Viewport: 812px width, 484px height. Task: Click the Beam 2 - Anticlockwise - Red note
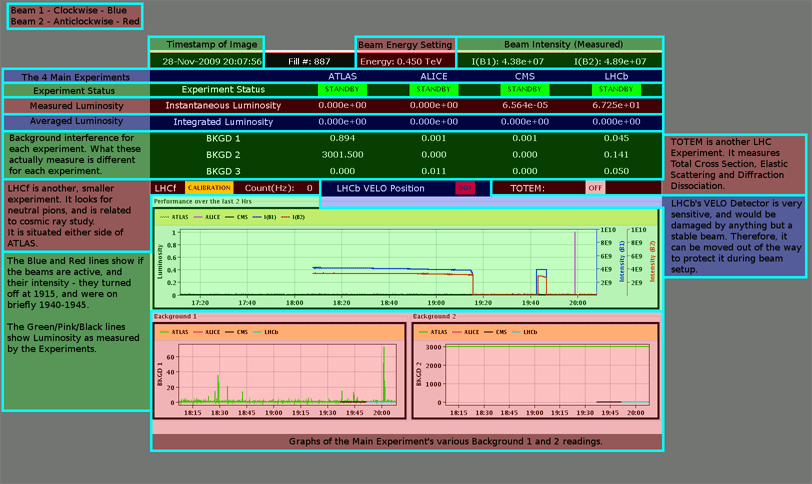[75, 22]
